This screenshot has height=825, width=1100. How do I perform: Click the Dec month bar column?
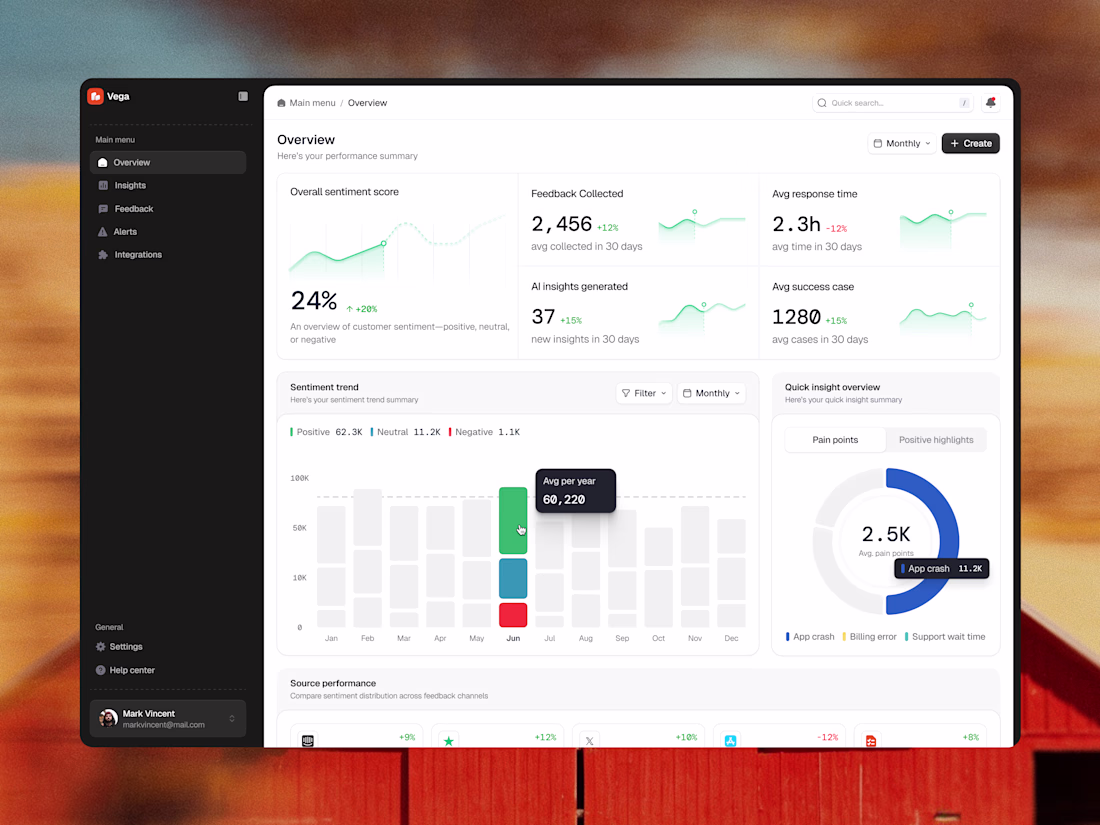[x=731, y=573]
